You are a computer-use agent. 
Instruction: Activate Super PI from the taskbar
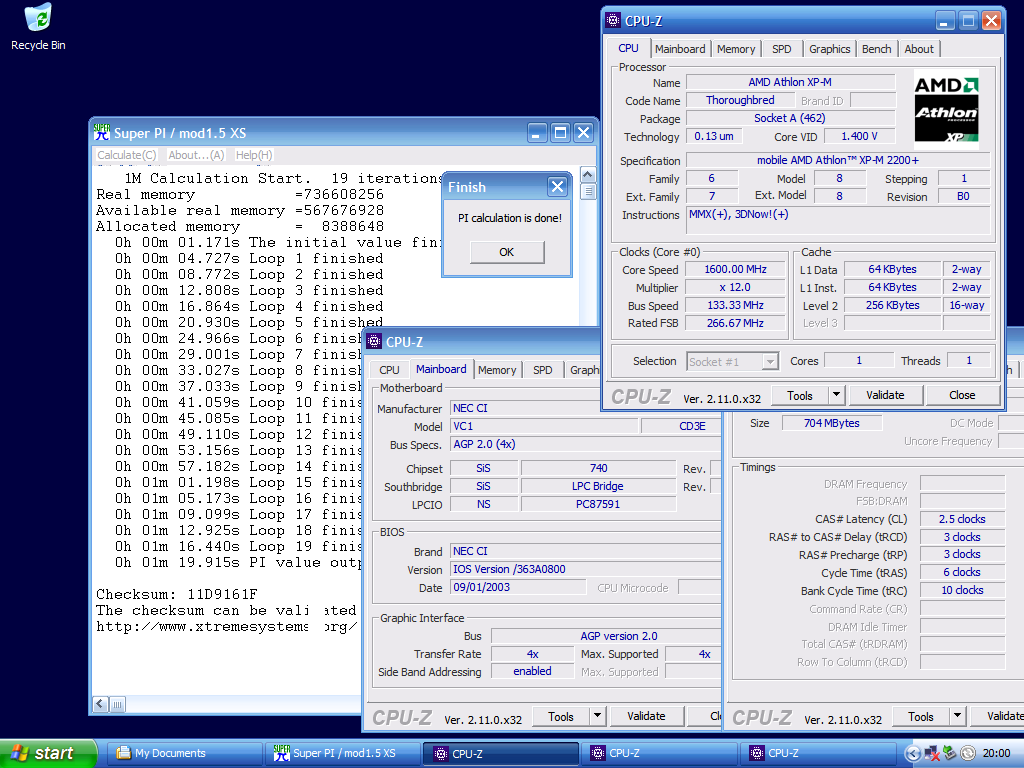point(342,753)
